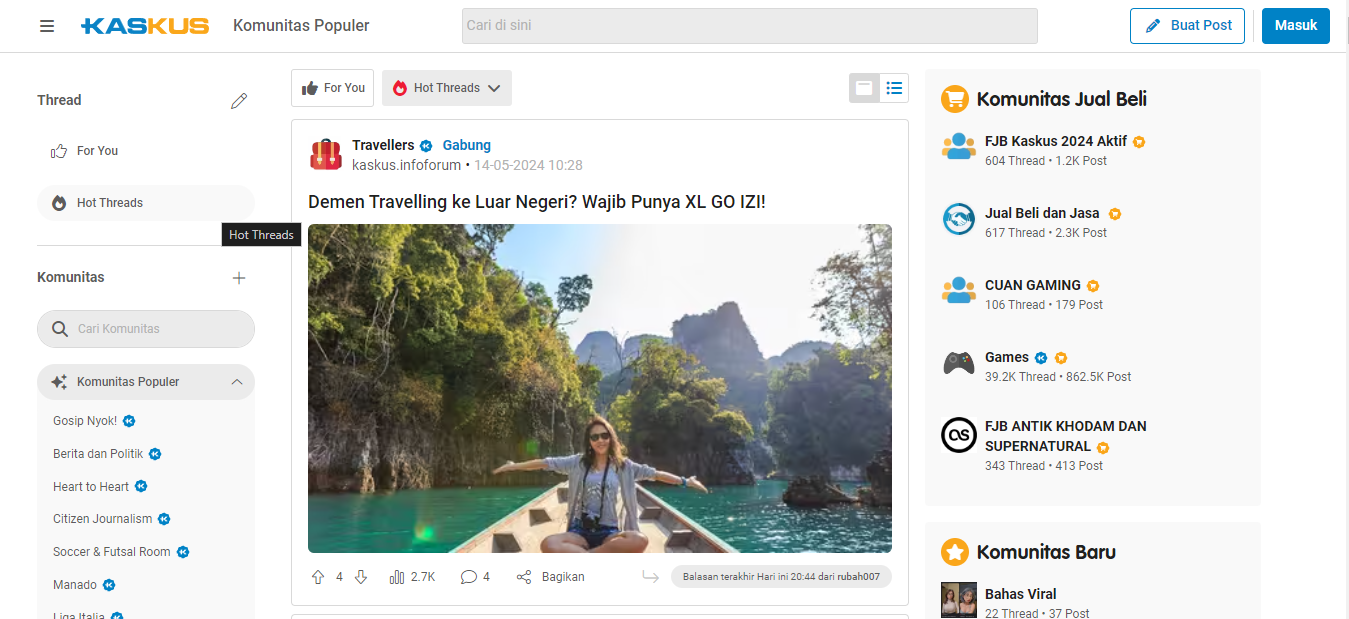The width and height of the screenshot is (1349, 619).
Task: Click the Cari di sini search field
Action: coord(749,26)
